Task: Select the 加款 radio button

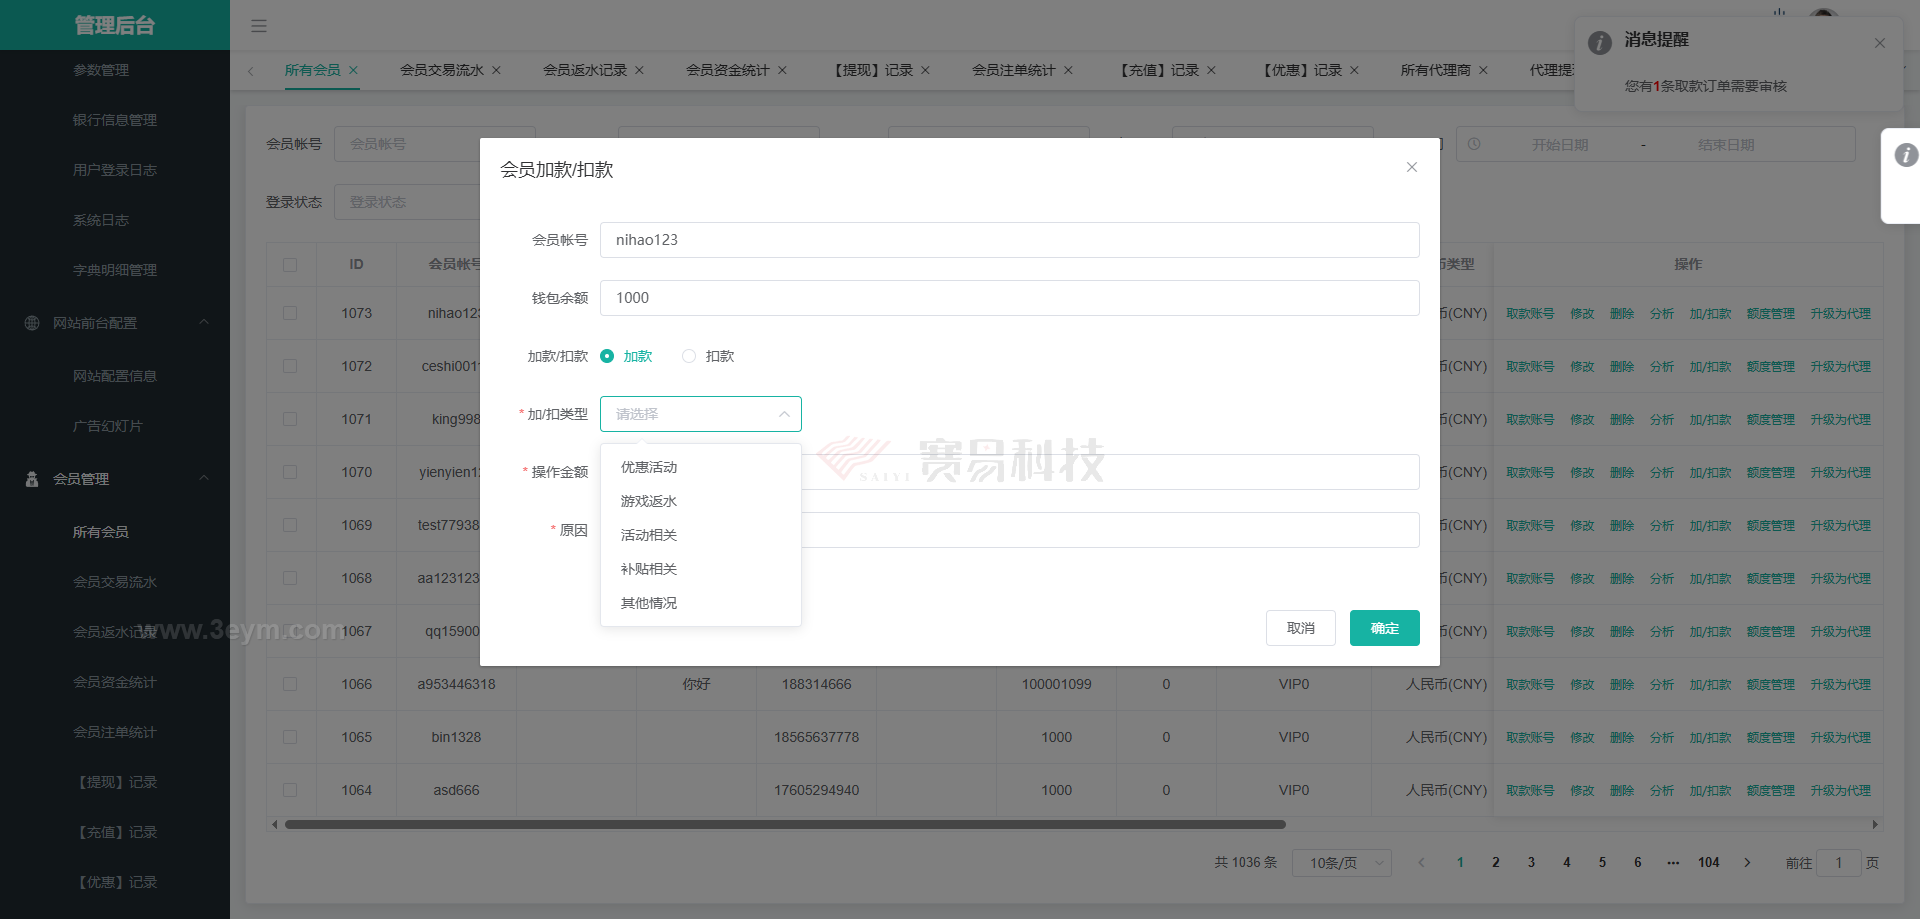Action: [607, 356]
